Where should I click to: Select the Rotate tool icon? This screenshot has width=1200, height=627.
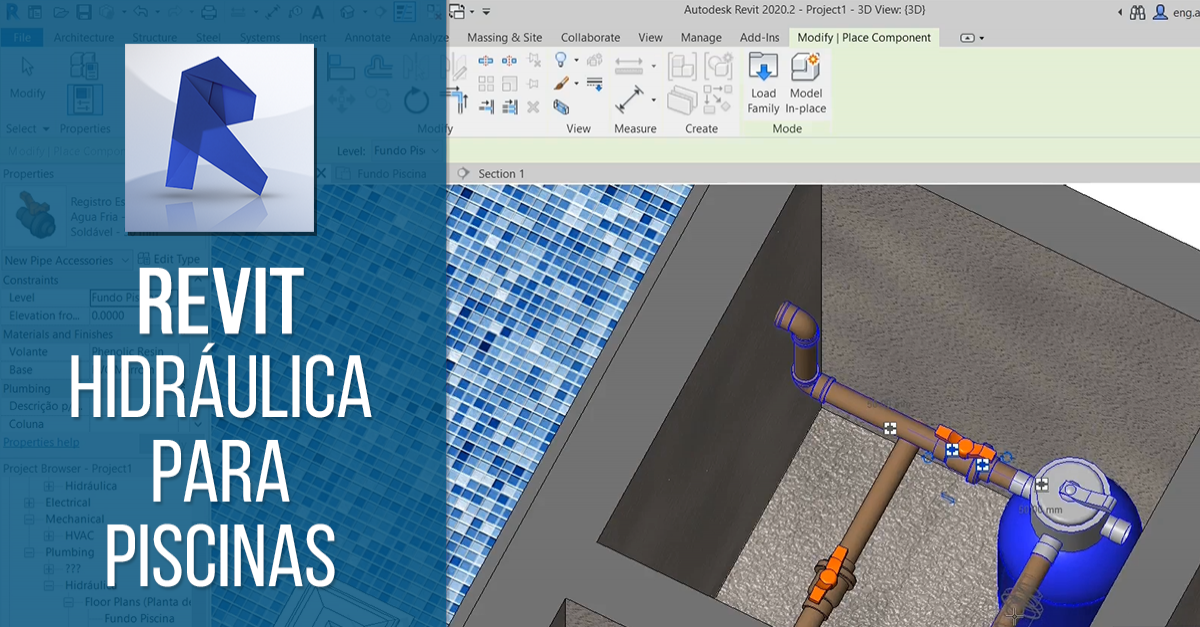click(416, 100)
